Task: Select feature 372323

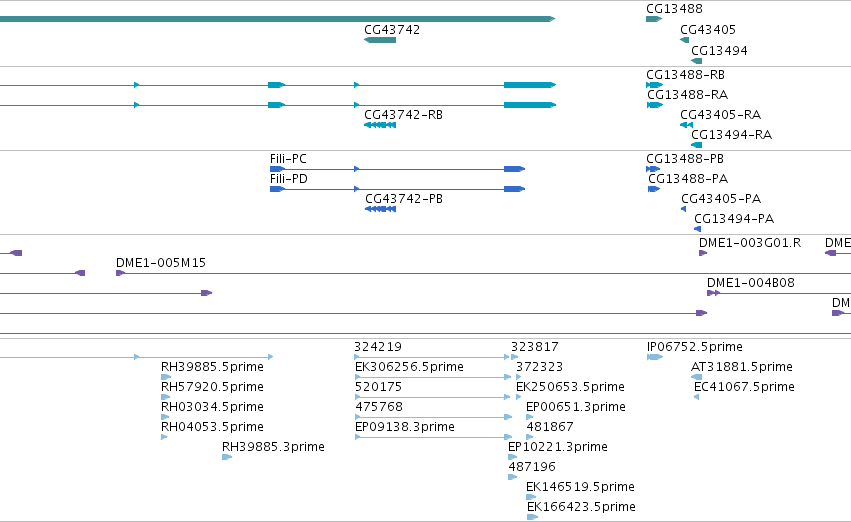Action: (x=539, y=367)
